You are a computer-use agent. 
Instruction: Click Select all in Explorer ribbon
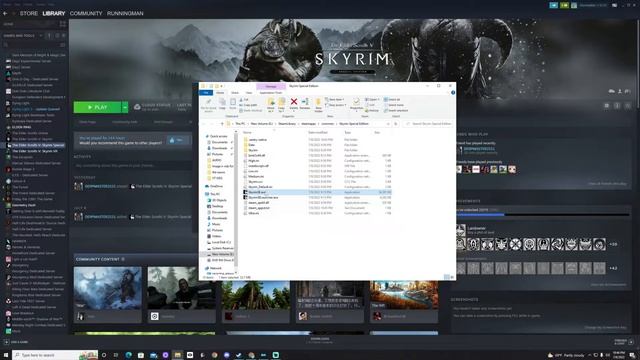(392, 100)
